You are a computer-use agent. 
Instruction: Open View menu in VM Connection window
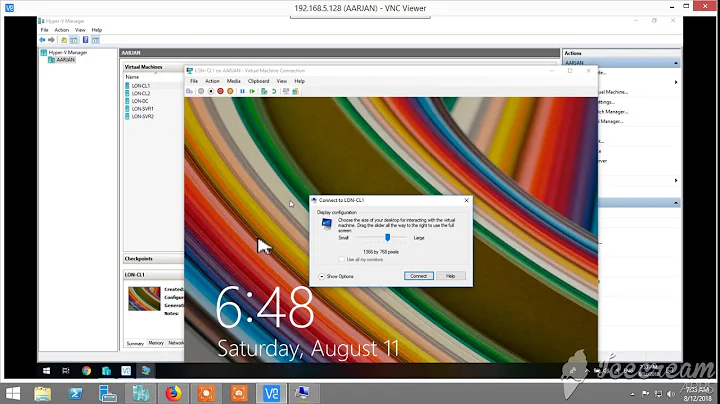coord(281,81)
